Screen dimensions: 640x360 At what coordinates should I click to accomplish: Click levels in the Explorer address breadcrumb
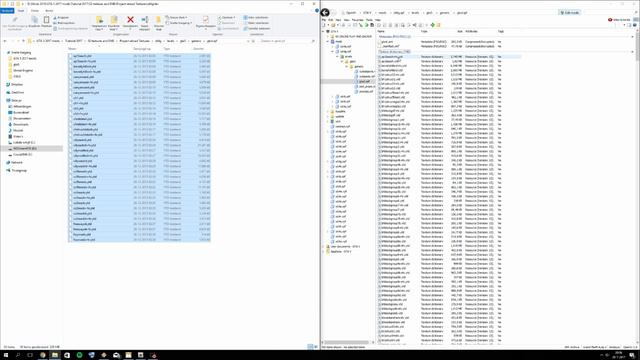pos(171,41)
